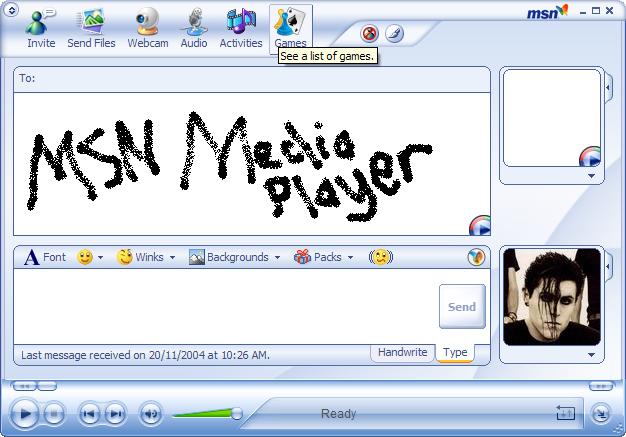Open the dropdown below your display picture
Image resolution: width=626 pixels, height=437 pixels.
pos(591,355)
